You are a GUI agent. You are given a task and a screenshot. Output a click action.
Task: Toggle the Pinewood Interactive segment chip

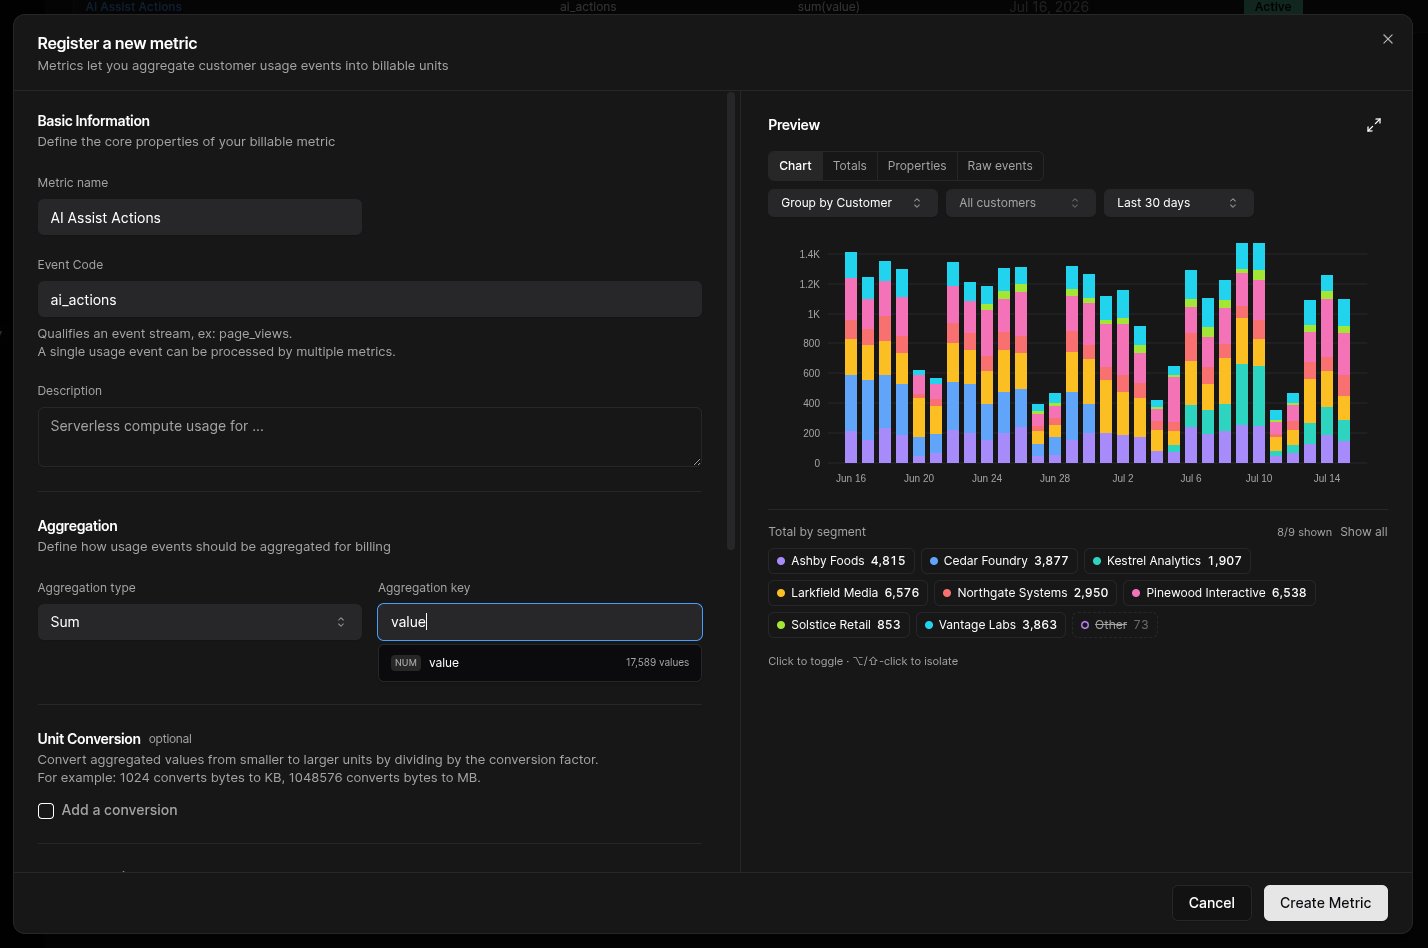(1219, 593)
